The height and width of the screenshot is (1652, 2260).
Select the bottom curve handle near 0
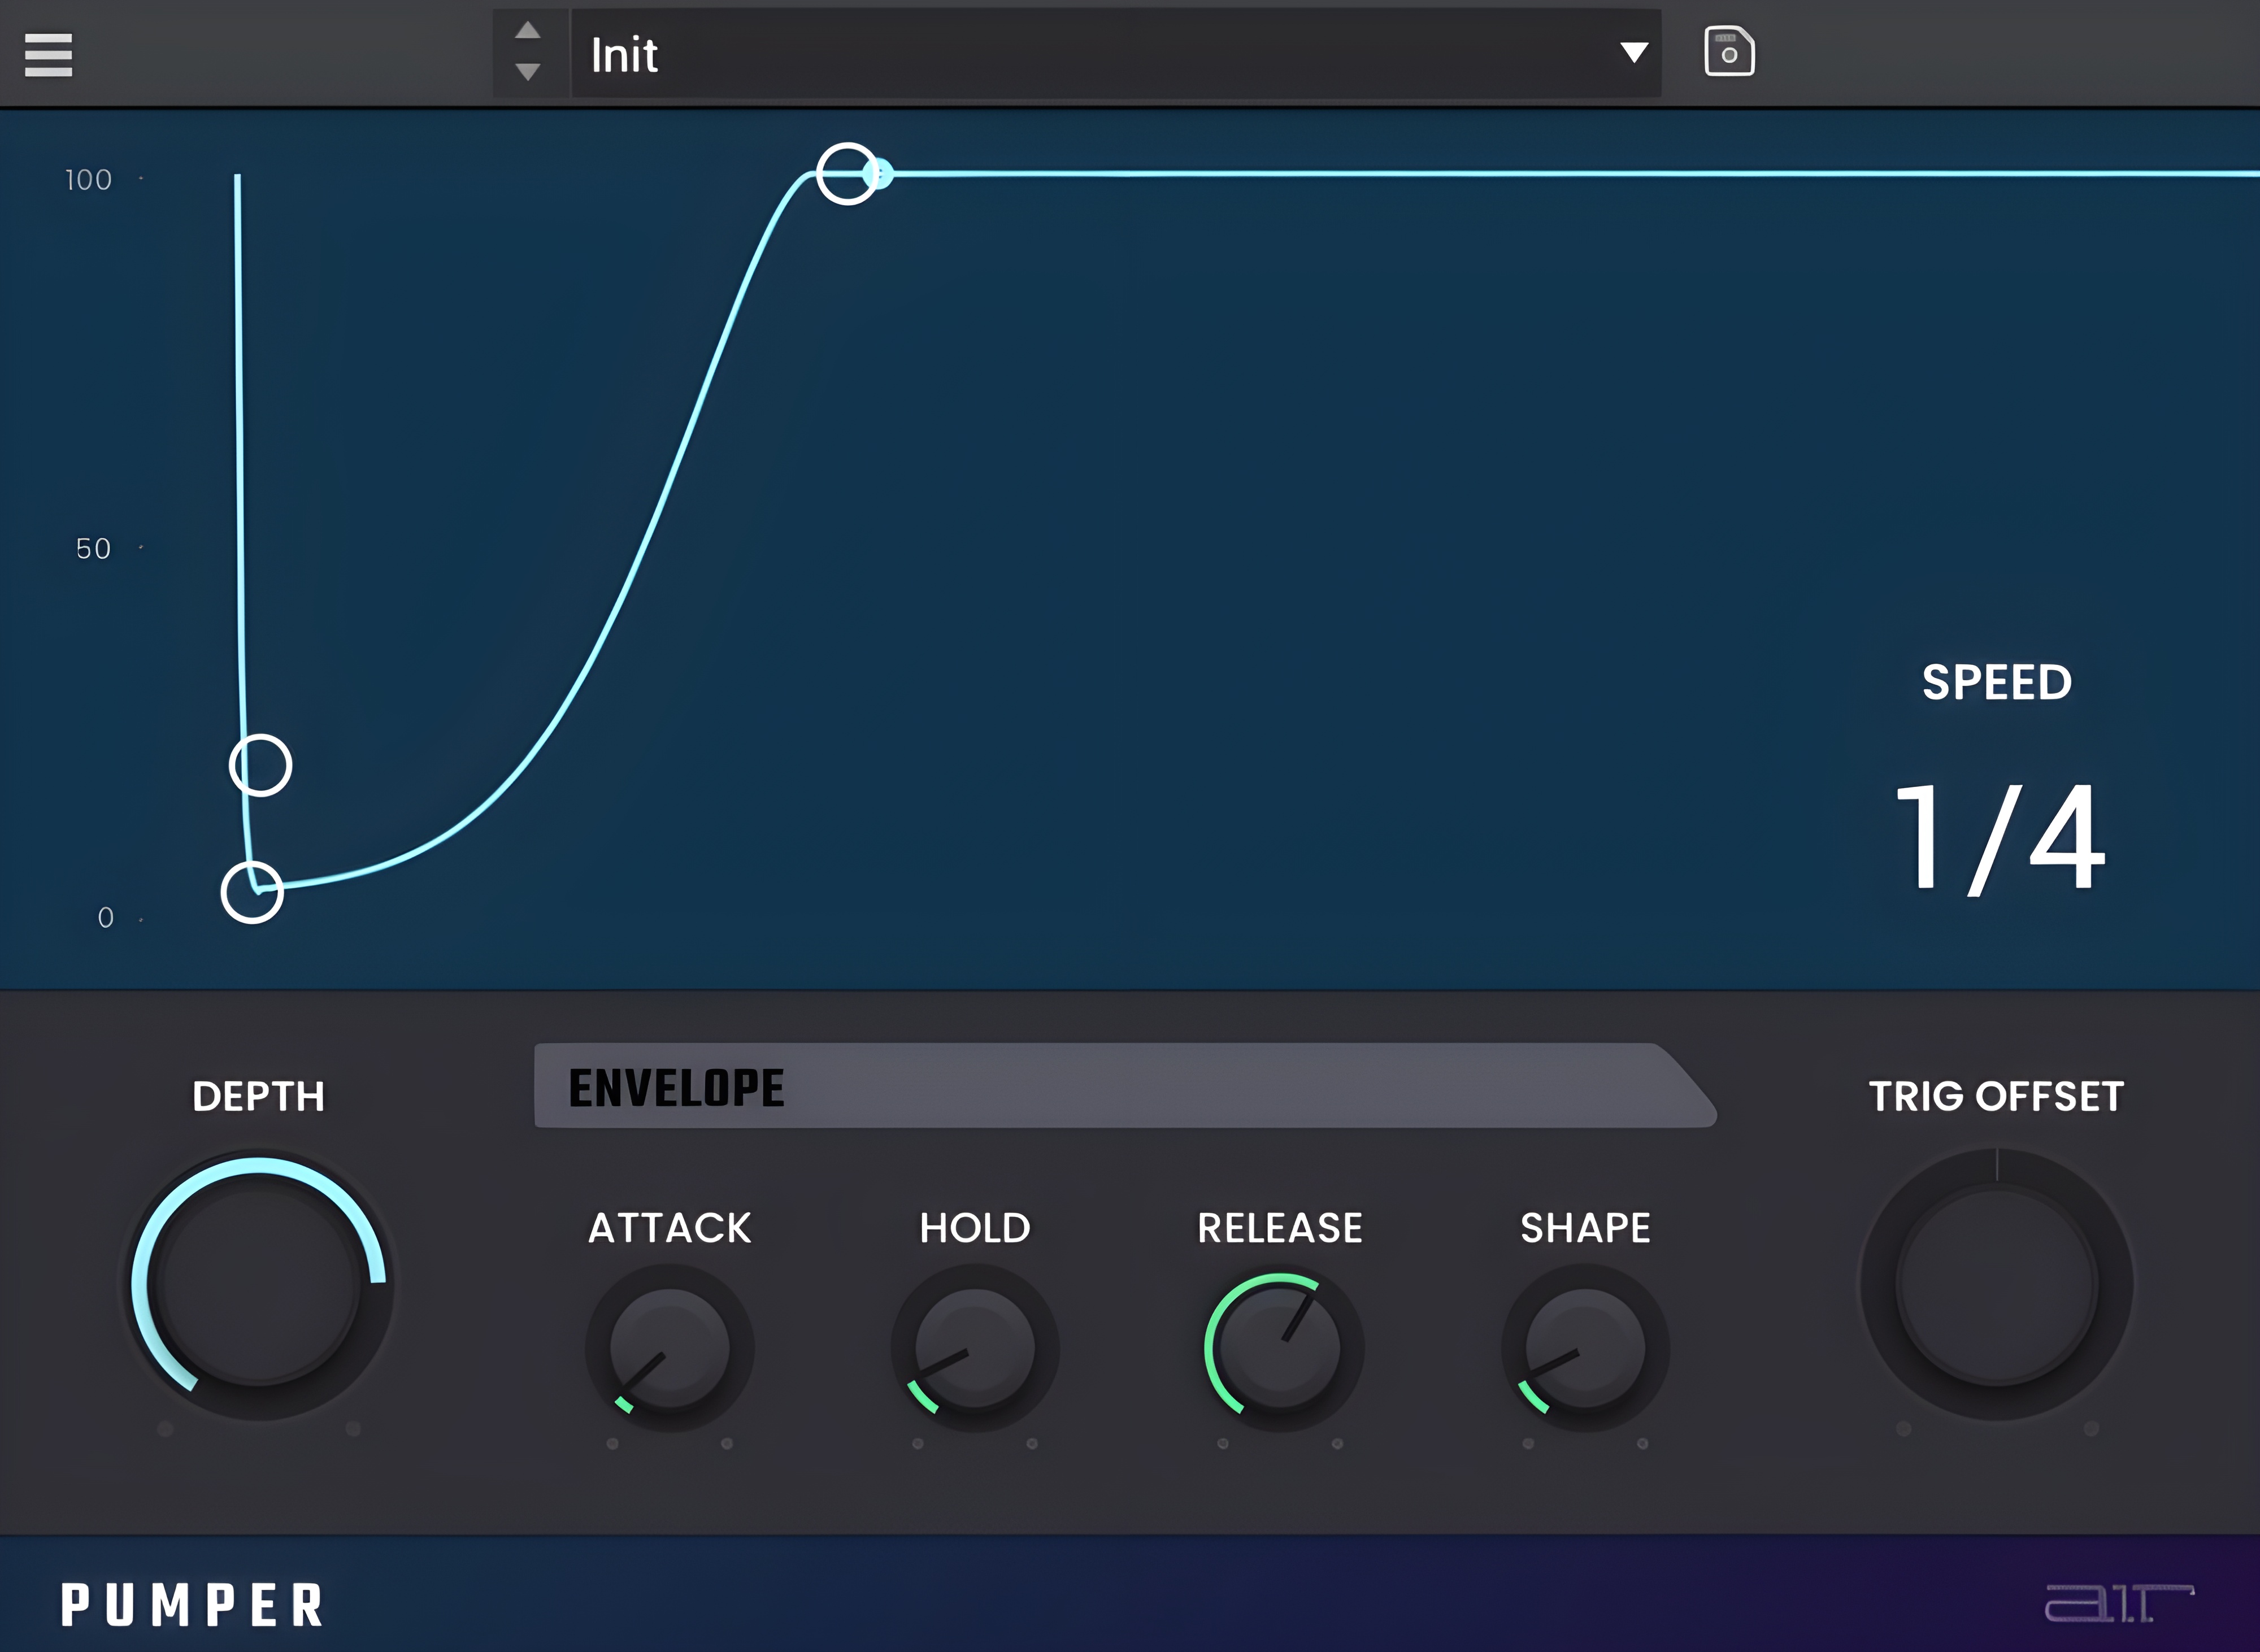[252, 892]
